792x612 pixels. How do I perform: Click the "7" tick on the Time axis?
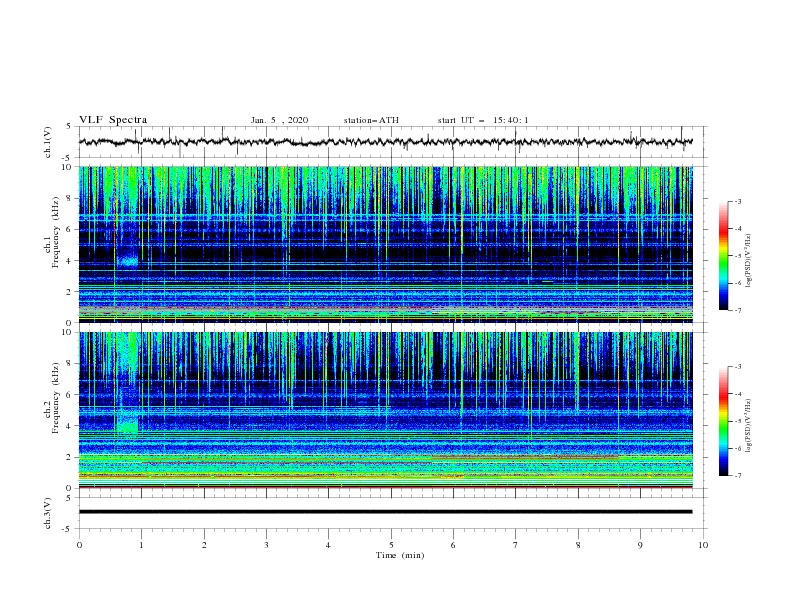[516, 545]
